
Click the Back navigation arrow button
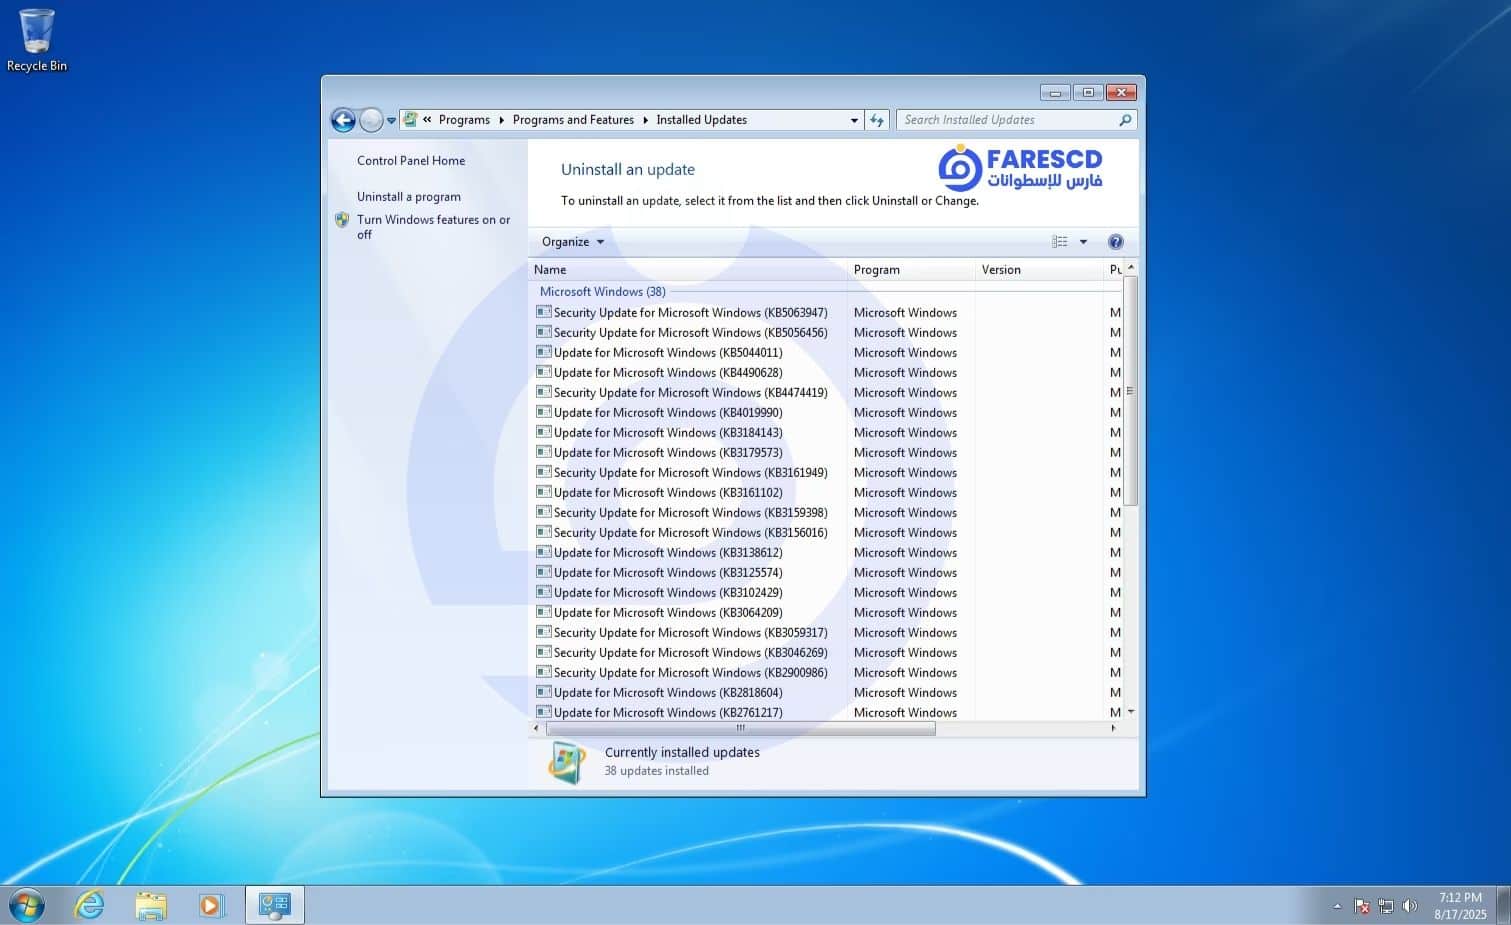[343, 120]
